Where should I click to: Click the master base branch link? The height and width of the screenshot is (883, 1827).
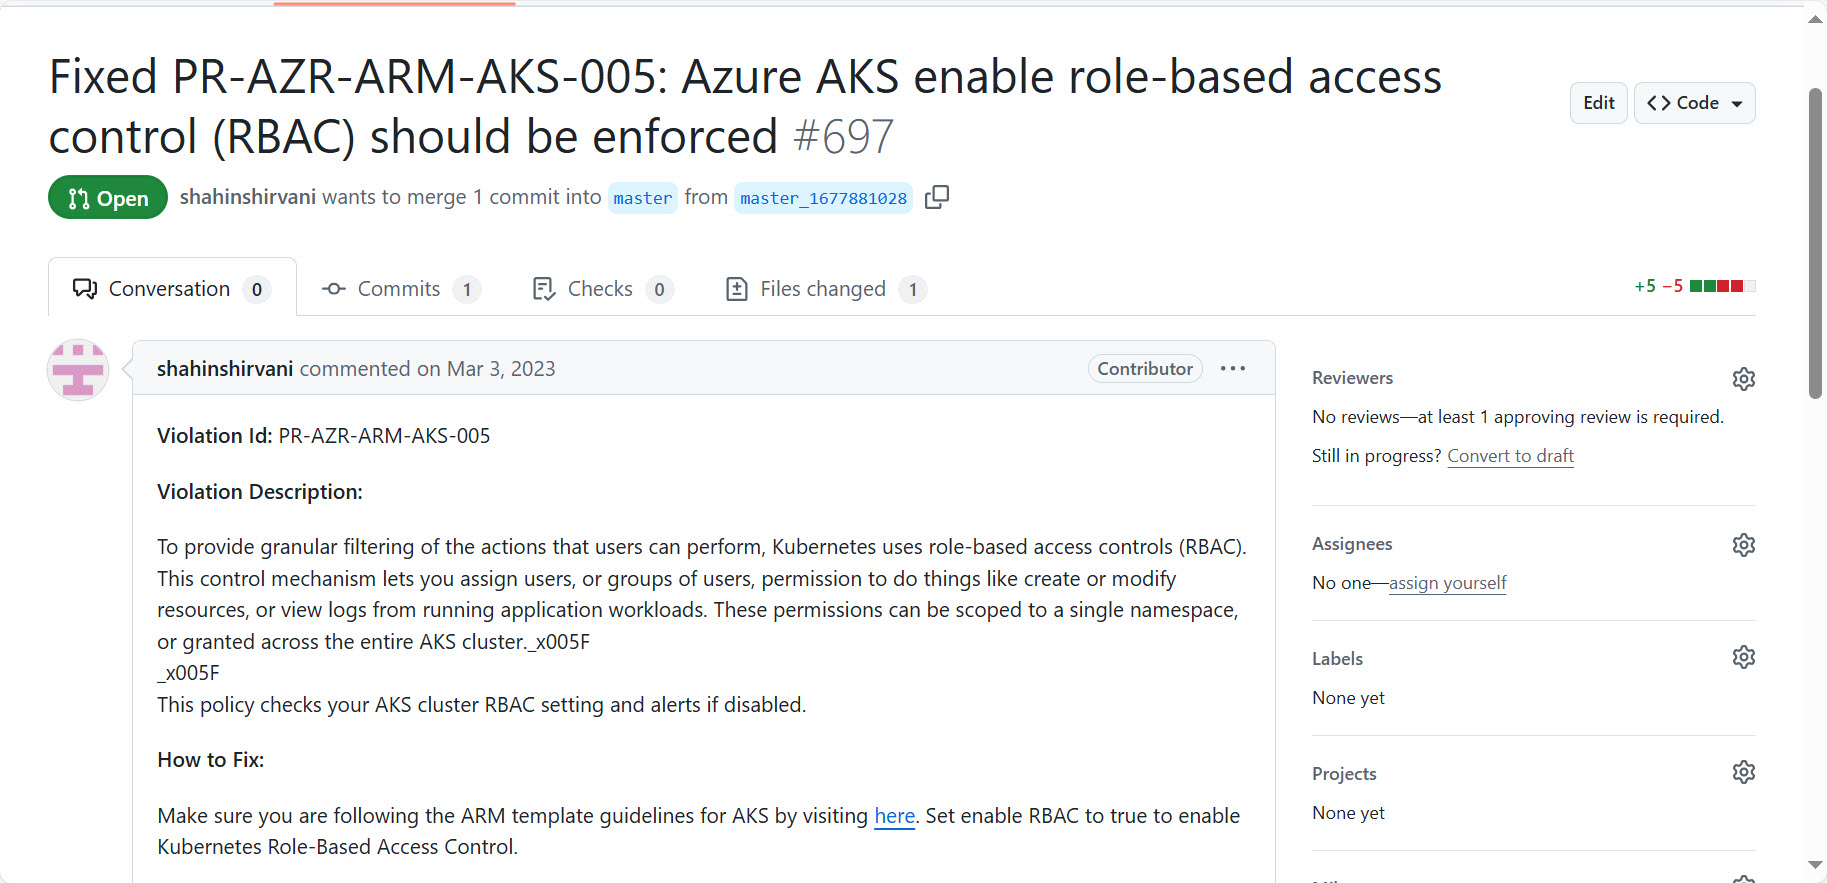tap(642, 198)
